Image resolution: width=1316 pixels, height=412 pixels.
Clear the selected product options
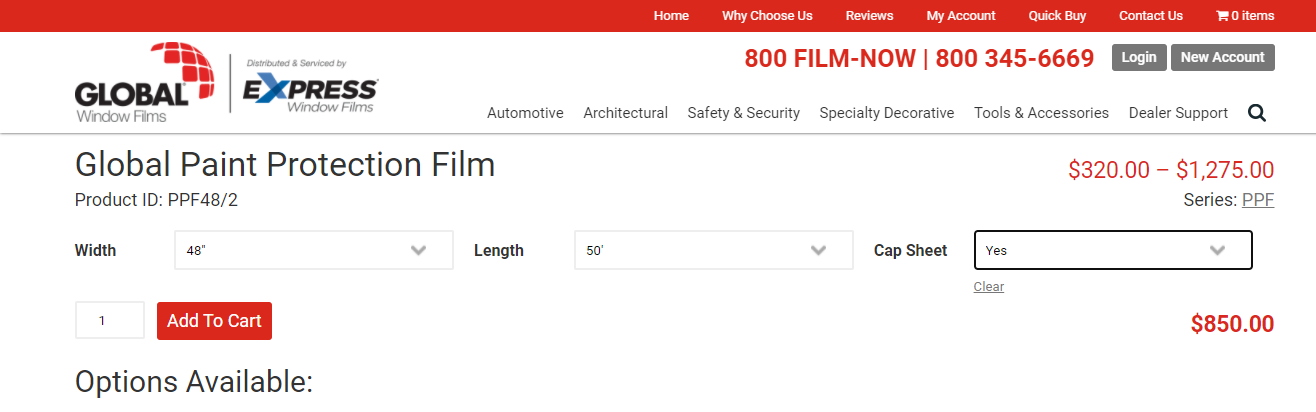tap(988, 287)
